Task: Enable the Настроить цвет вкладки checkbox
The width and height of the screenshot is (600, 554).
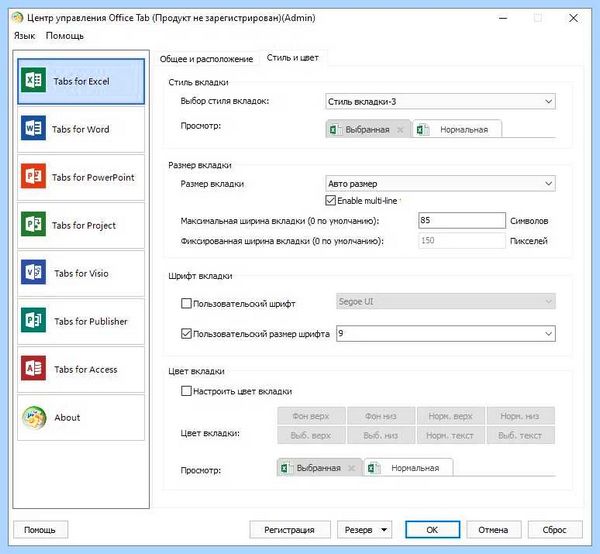Action: click(186, 391)
